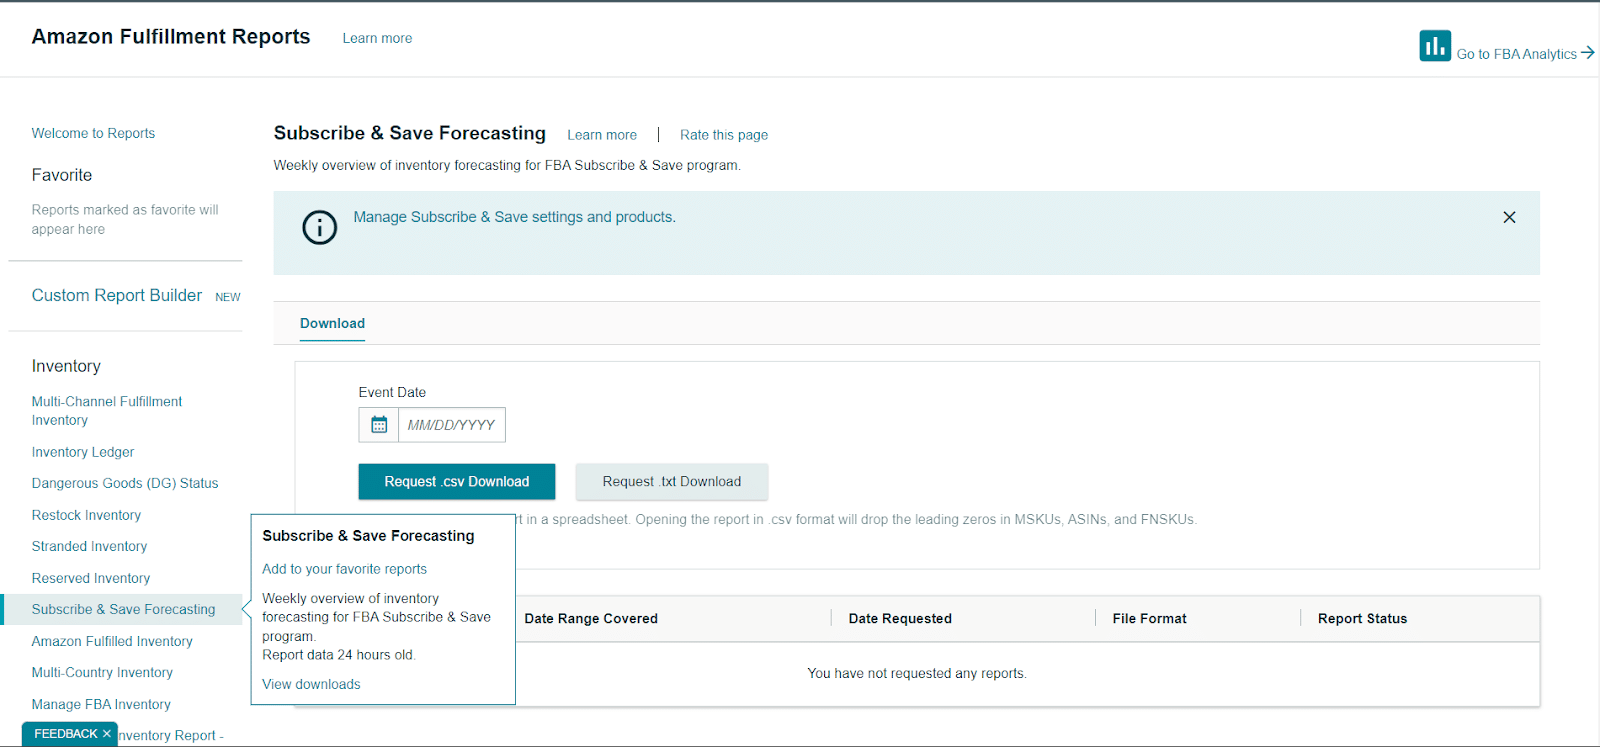Click the popup title Subscribe & Save Forecasting

(x=368, y=536)
